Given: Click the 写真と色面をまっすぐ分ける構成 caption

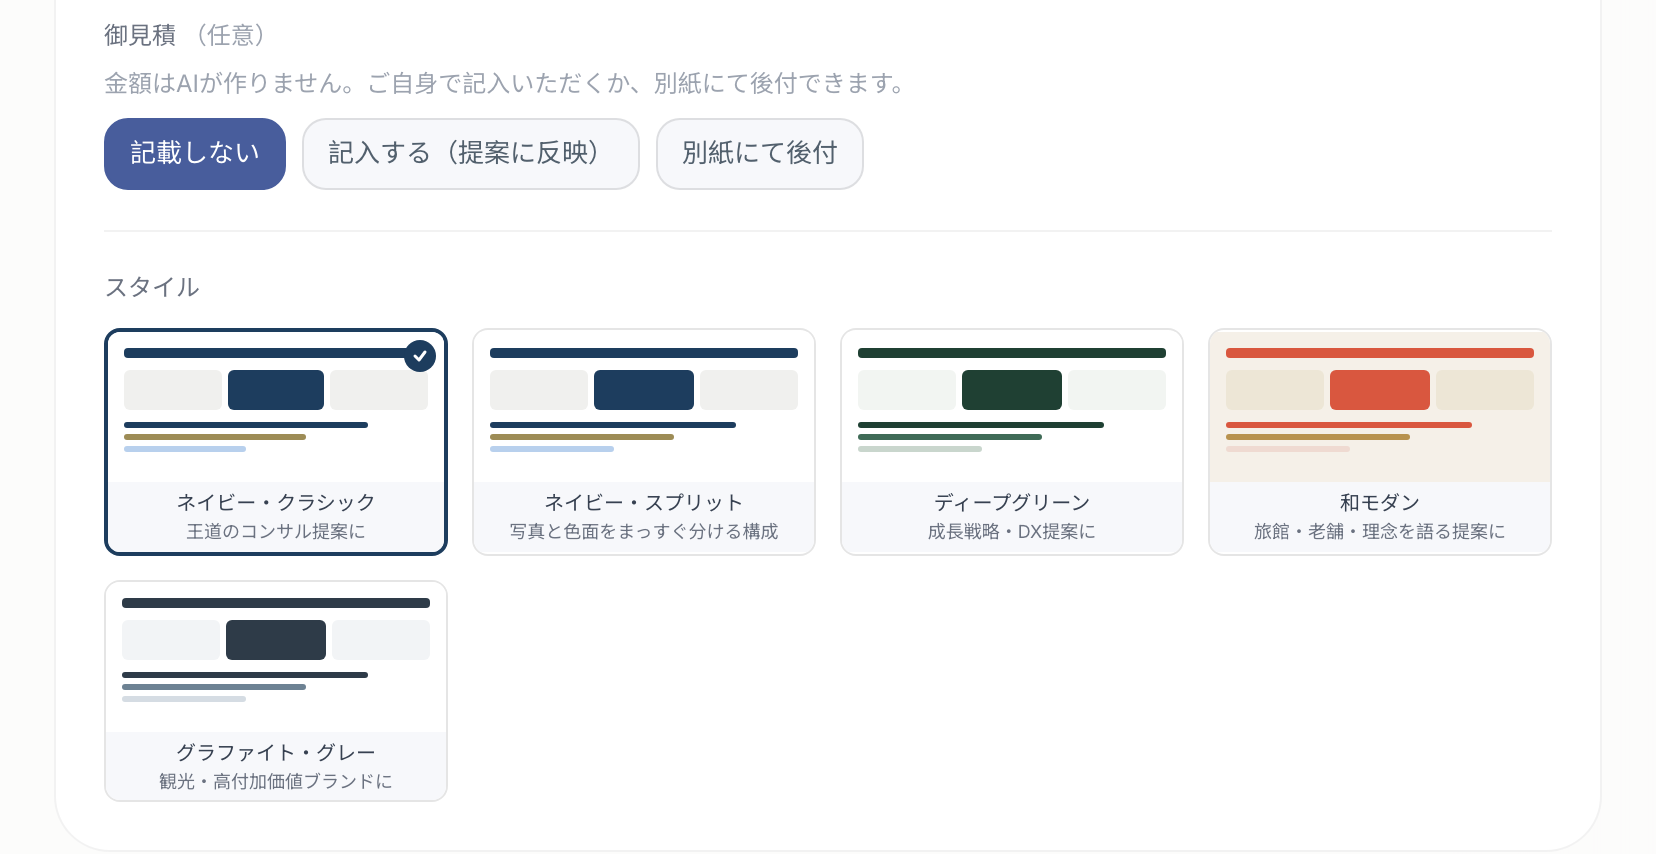Looking at the screenshot, I should point(644,532).
